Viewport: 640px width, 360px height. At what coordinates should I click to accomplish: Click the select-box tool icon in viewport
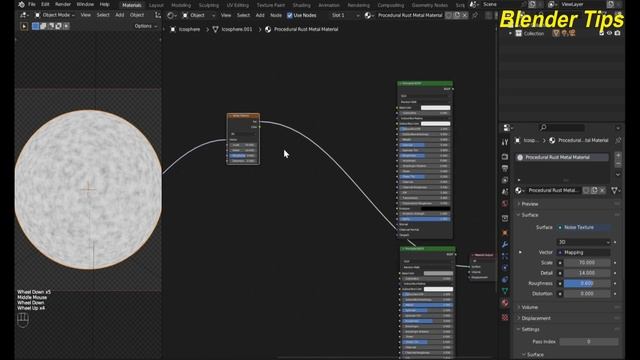click(x=36, y=26)
